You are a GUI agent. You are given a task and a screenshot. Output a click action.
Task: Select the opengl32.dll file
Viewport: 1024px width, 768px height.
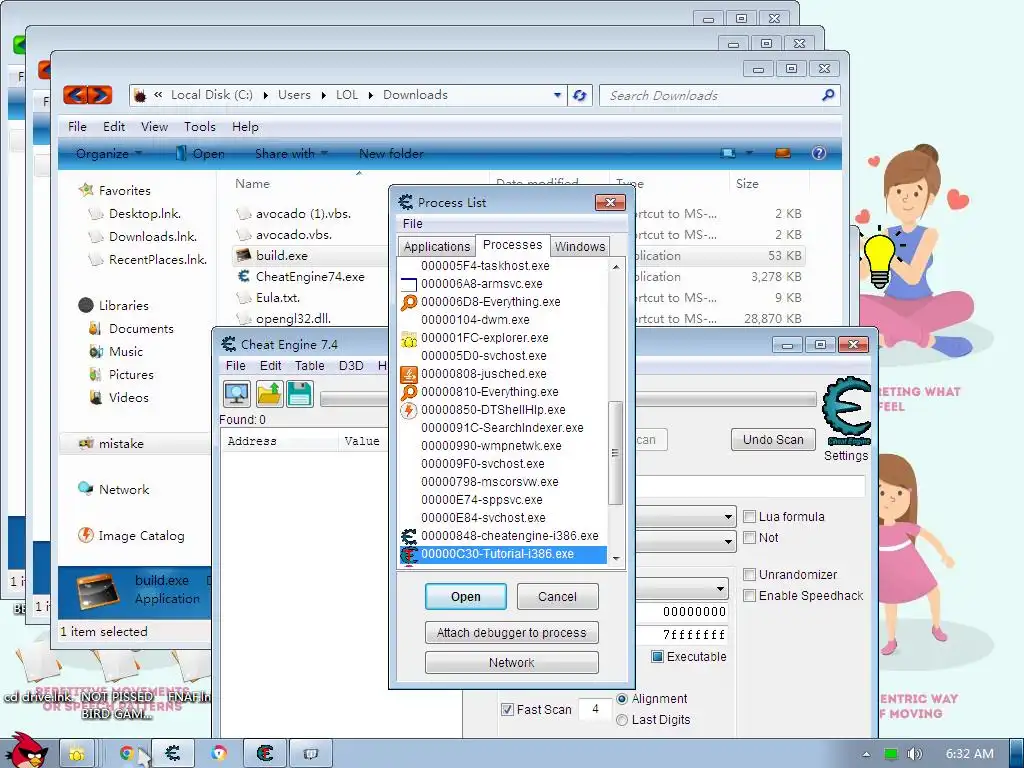293,319
